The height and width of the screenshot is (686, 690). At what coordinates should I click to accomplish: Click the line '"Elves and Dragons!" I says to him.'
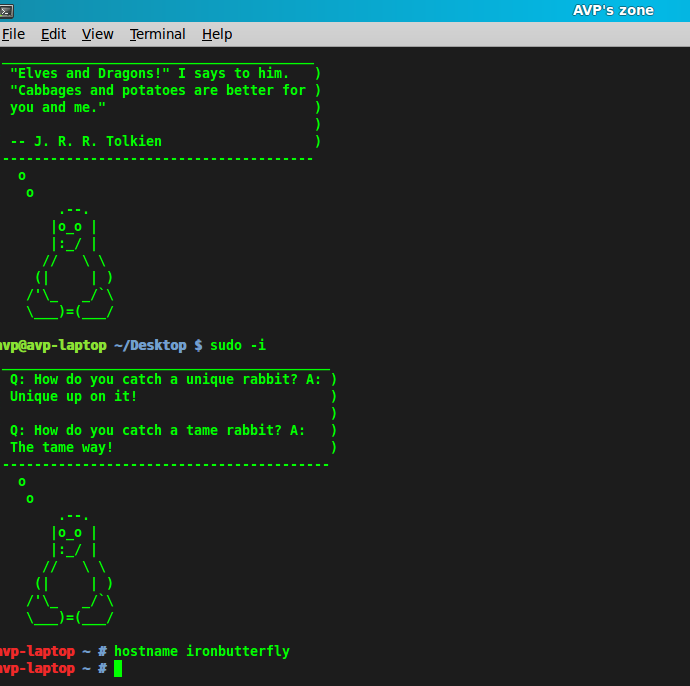149,73
